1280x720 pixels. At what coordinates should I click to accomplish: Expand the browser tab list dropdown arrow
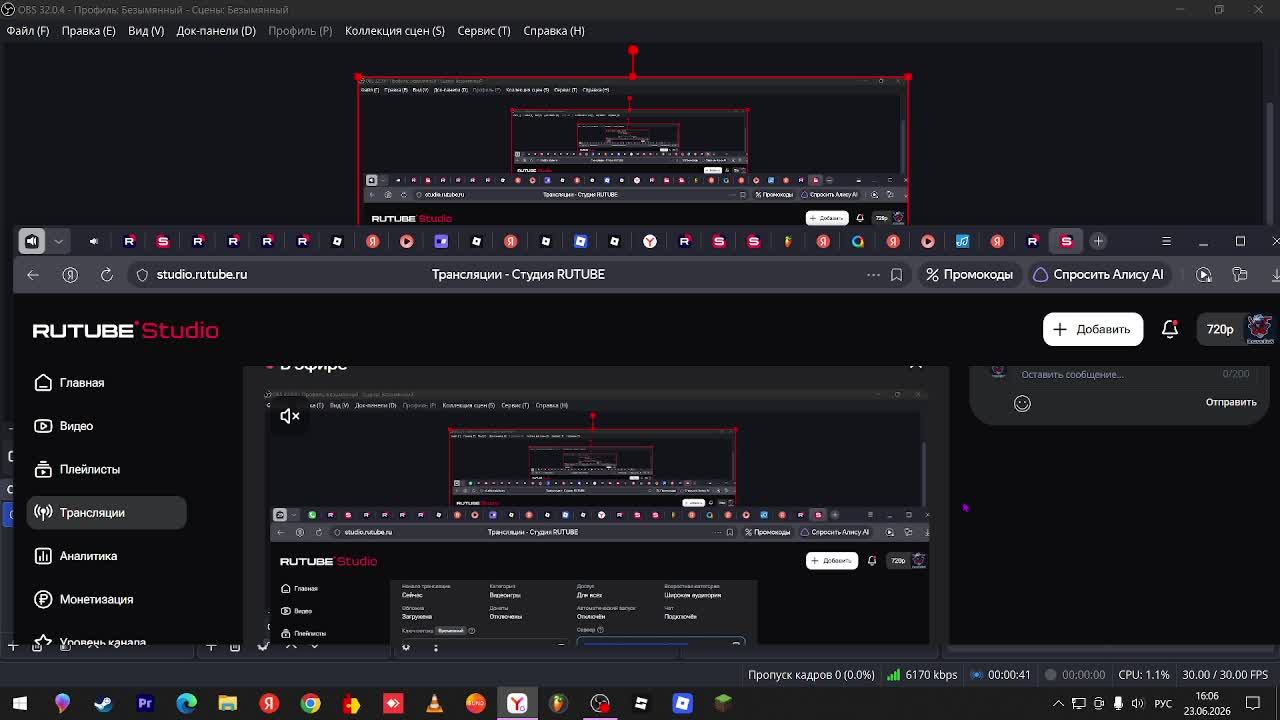59,241
